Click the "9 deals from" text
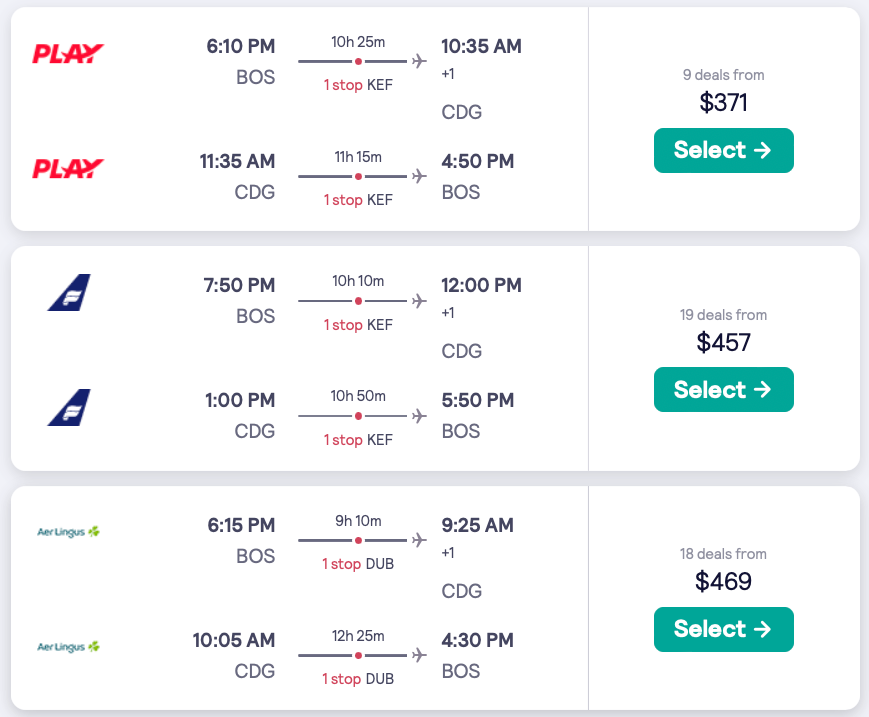This screenshot has height=717, width=869. coord(723,75)
